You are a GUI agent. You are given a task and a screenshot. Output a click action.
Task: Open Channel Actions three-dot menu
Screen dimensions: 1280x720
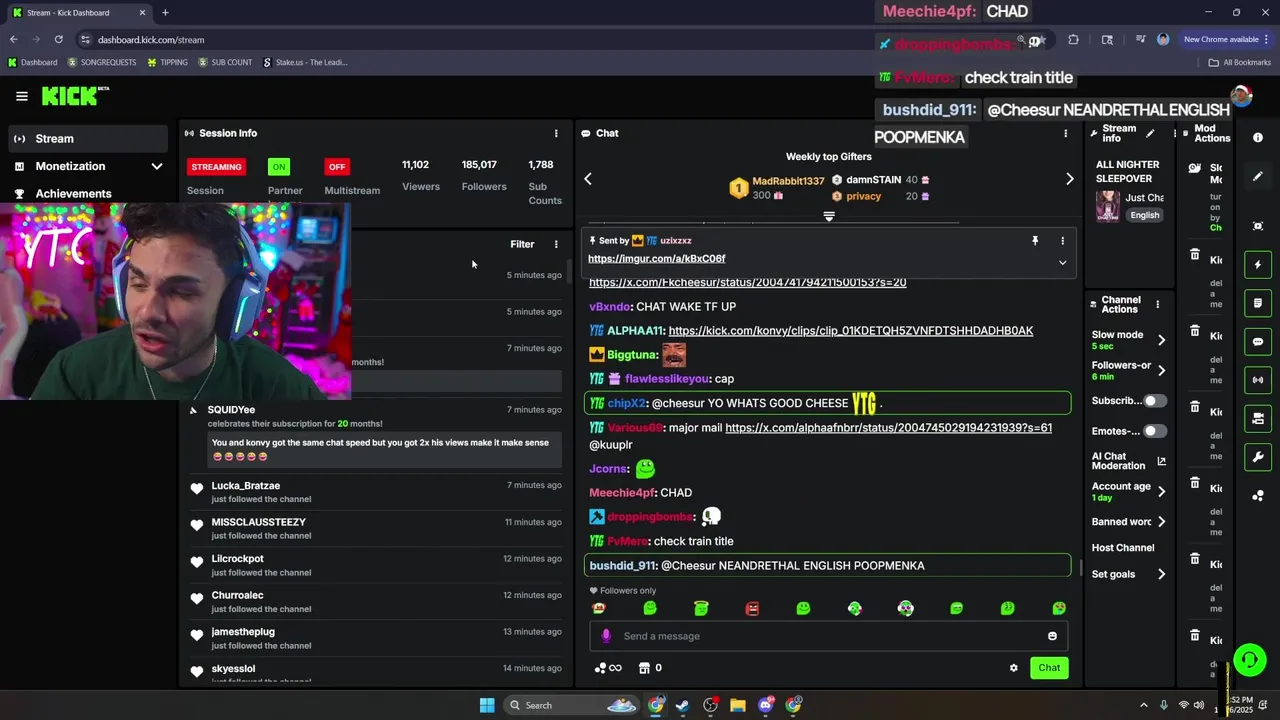pos(1157,304)
